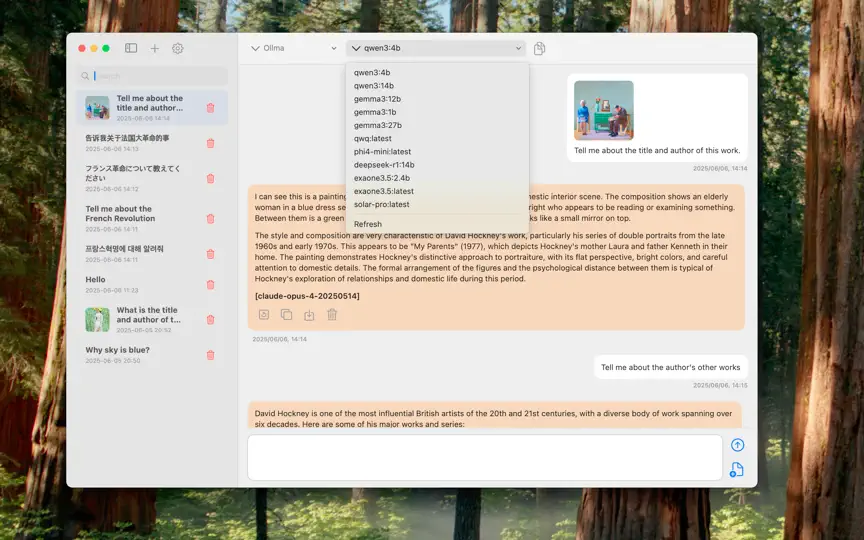The height and width of the screenshot is (540, 864).
Task: Select qwen3:4b from model list
Action: coord(438,73)
